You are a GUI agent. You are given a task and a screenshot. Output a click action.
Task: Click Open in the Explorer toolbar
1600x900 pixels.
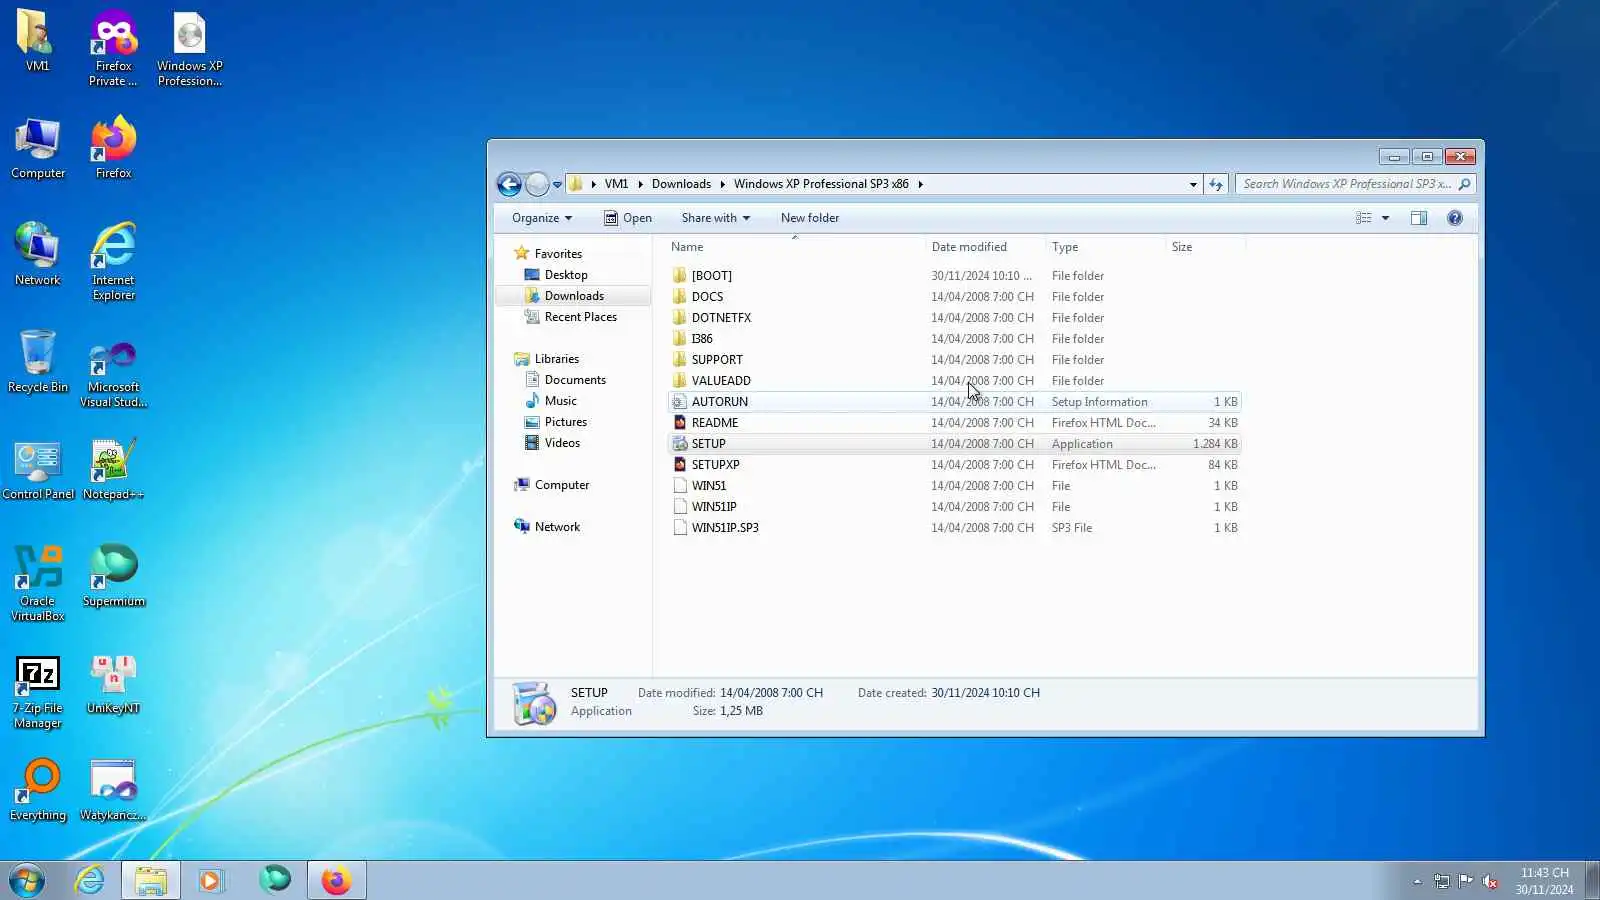click(x=627, y=218)
